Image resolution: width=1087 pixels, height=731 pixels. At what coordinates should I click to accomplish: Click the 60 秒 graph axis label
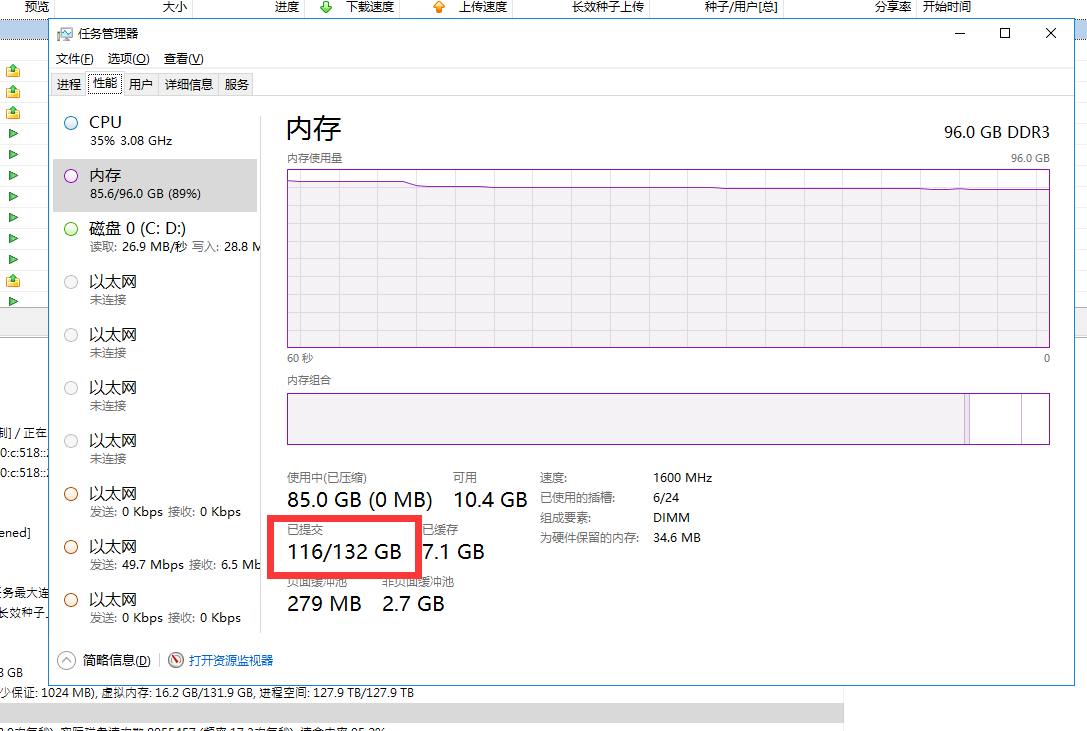click(300, 359)
